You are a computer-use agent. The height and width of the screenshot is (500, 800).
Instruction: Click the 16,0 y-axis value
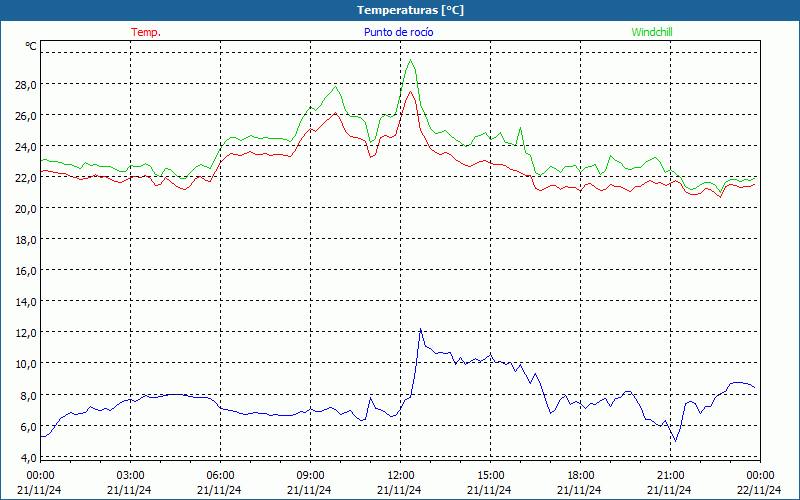(x=26, y=271)
